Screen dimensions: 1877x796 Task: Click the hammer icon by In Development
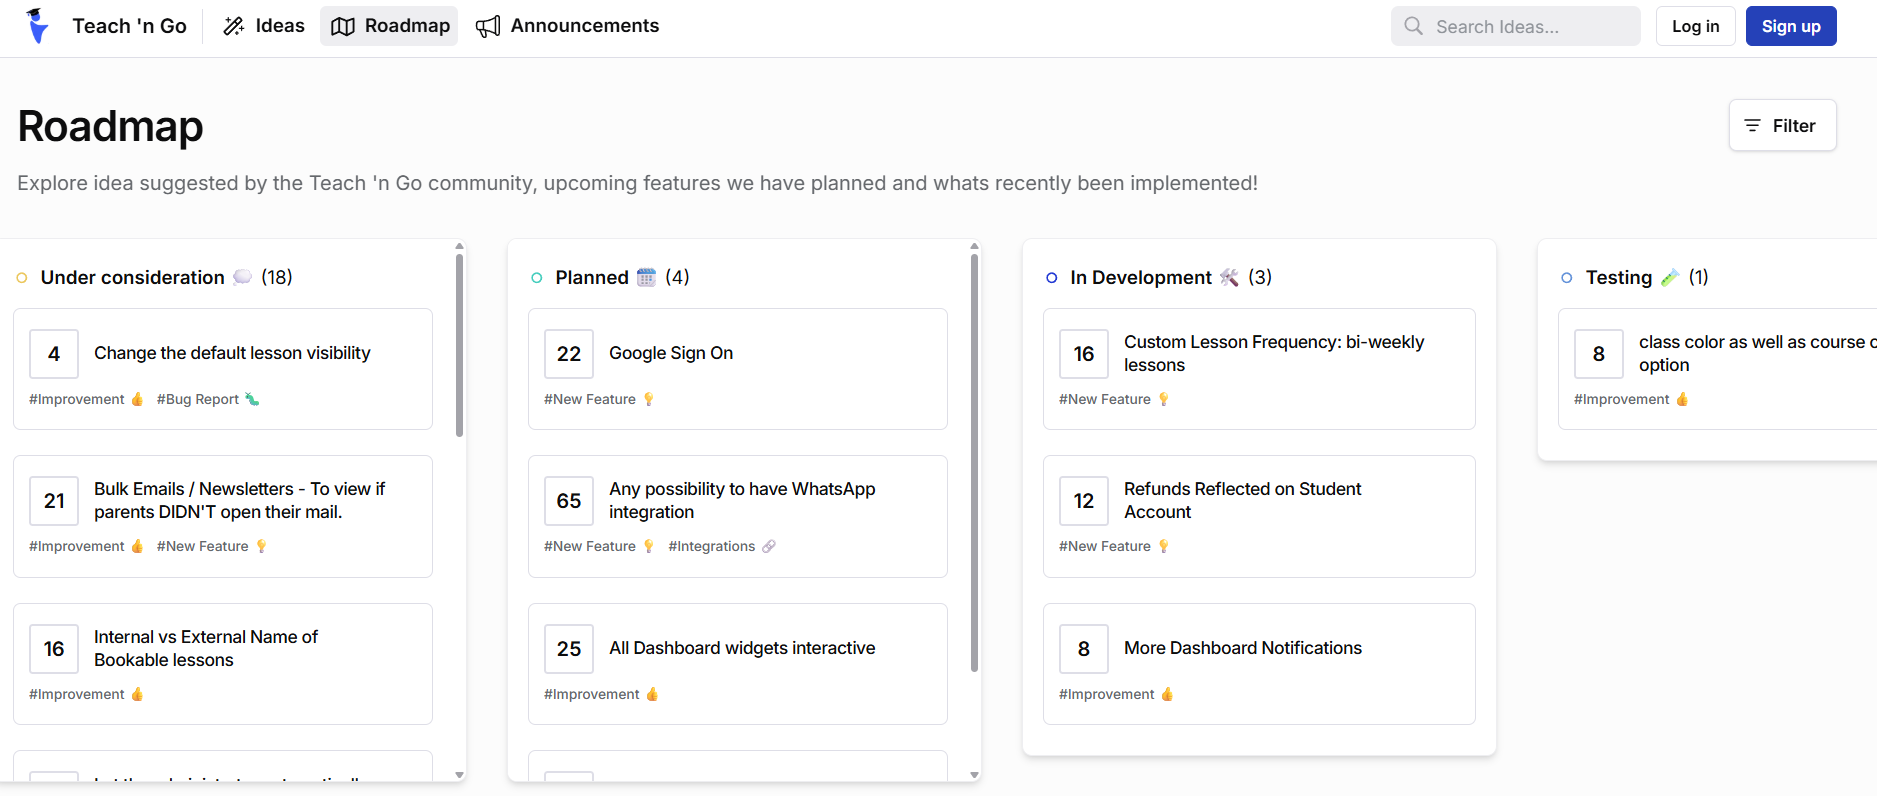click(x=1229, y=277)
